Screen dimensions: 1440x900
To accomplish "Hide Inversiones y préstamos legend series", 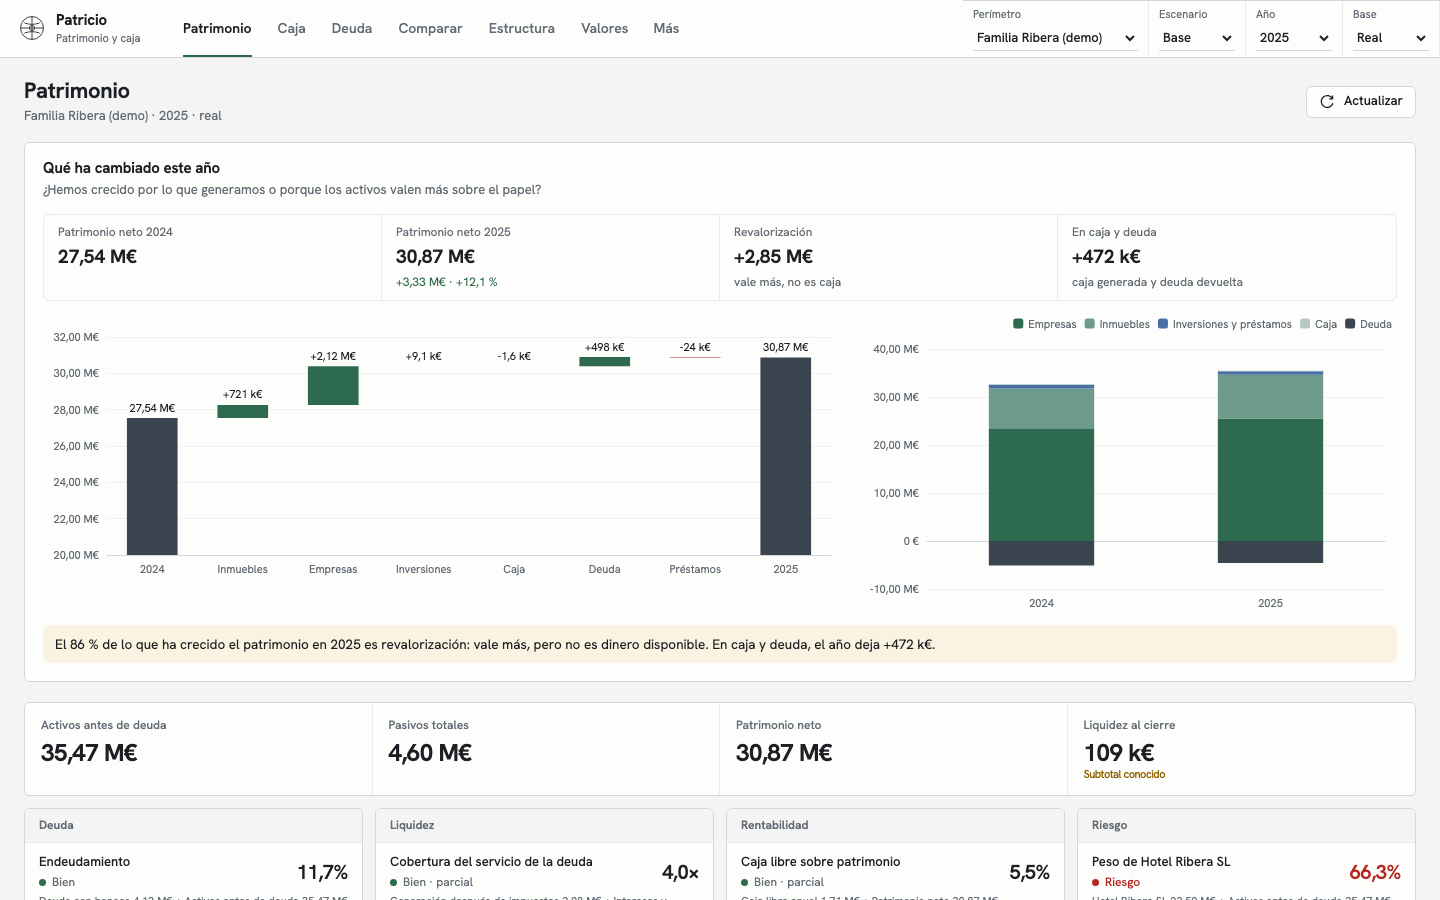I will [x=1224, y=324].
